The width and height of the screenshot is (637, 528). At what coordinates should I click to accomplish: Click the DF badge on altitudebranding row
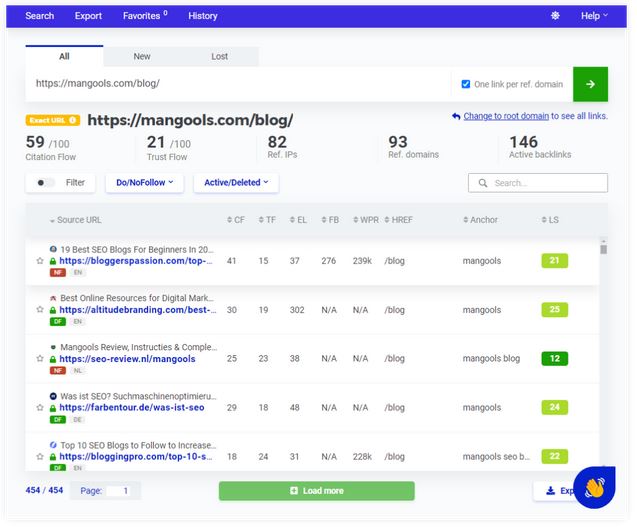tap(58, 322)
